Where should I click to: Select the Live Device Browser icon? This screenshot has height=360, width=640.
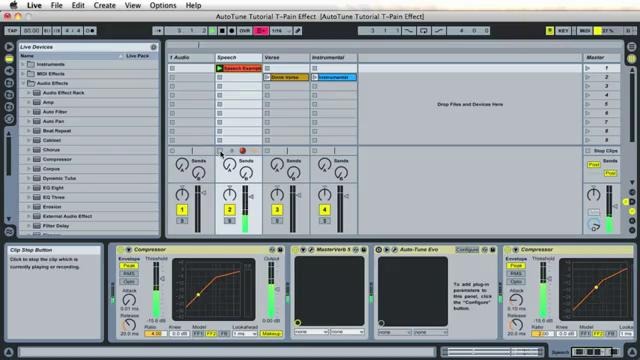9,59
